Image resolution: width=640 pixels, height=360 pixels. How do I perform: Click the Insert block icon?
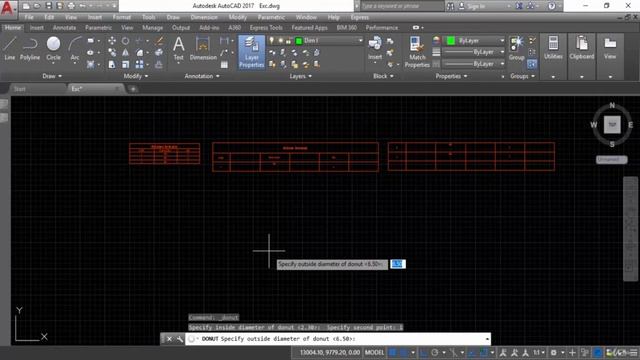click(375, 49)
